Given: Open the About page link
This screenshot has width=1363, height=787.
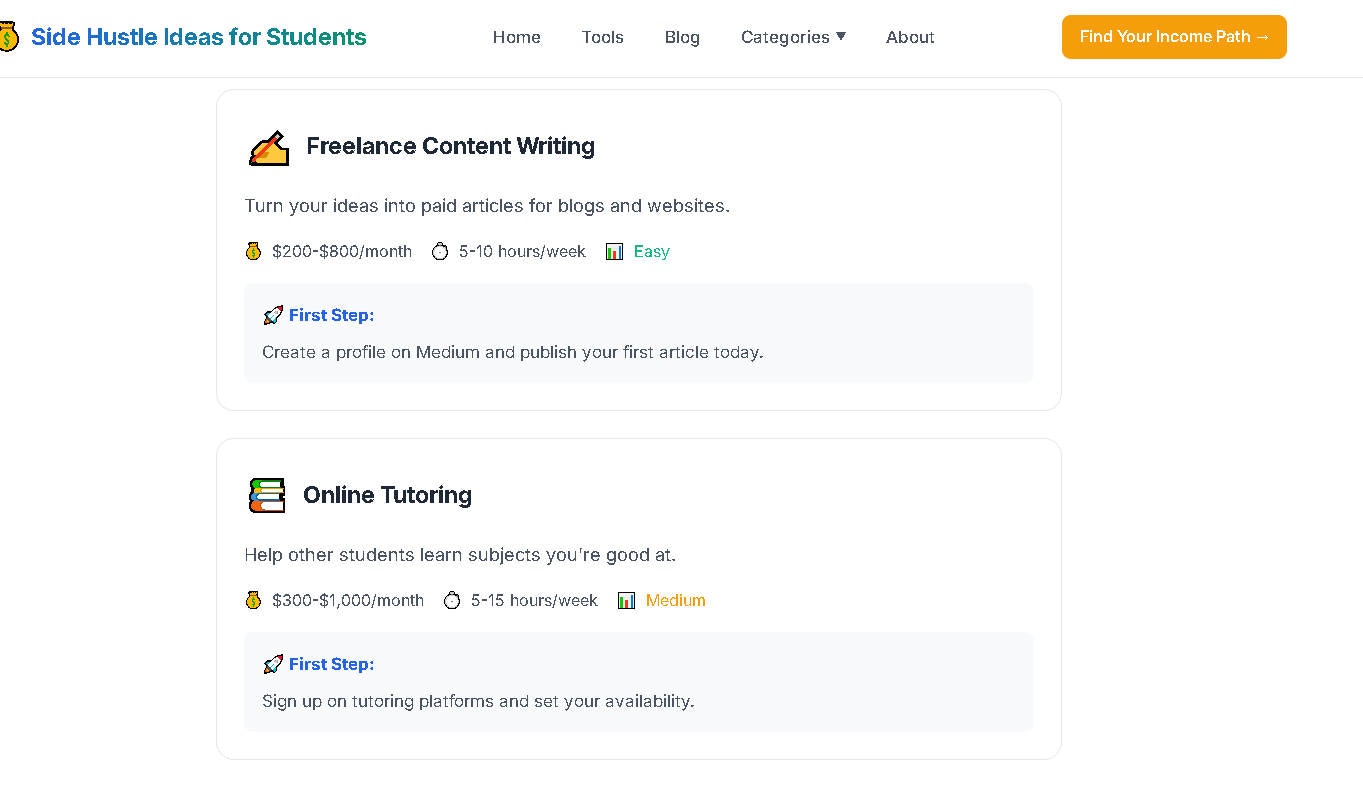Looking at the screenshot, I should point(909,37).
